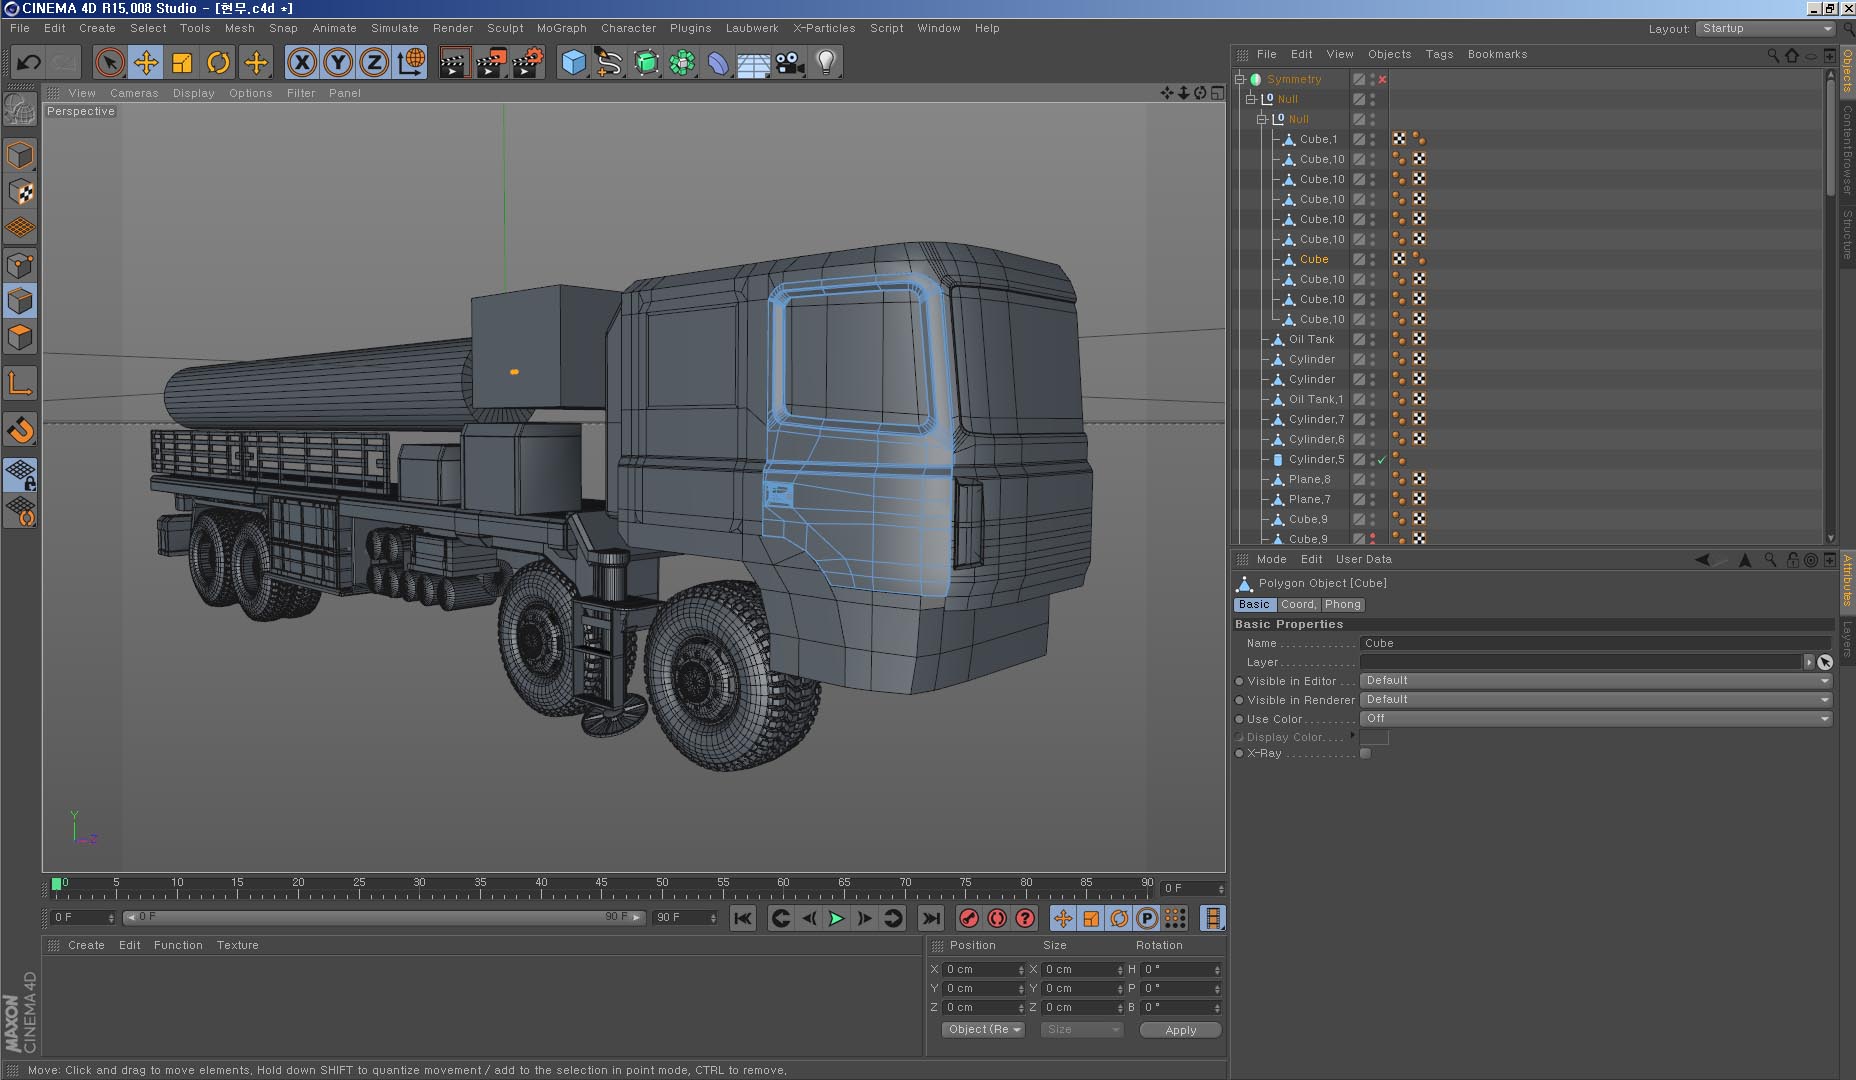
Task: Open Visible in Editor dropdown
Action: tap(1595, 681)
